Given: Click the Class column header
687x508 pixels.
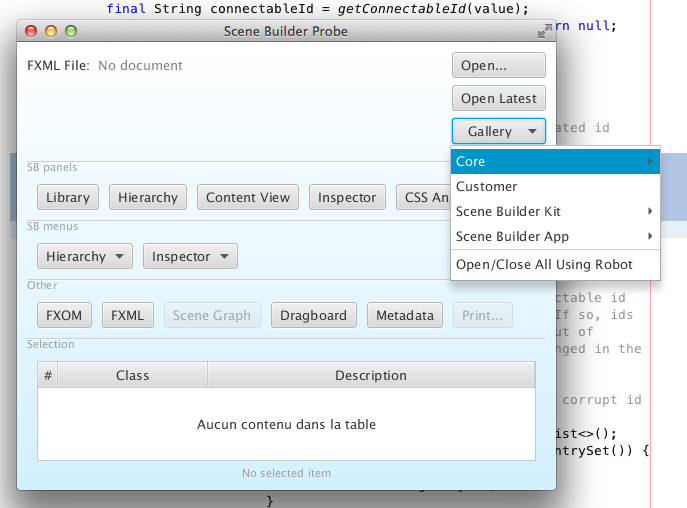Looking at the screenshot, I should [132, 375].
